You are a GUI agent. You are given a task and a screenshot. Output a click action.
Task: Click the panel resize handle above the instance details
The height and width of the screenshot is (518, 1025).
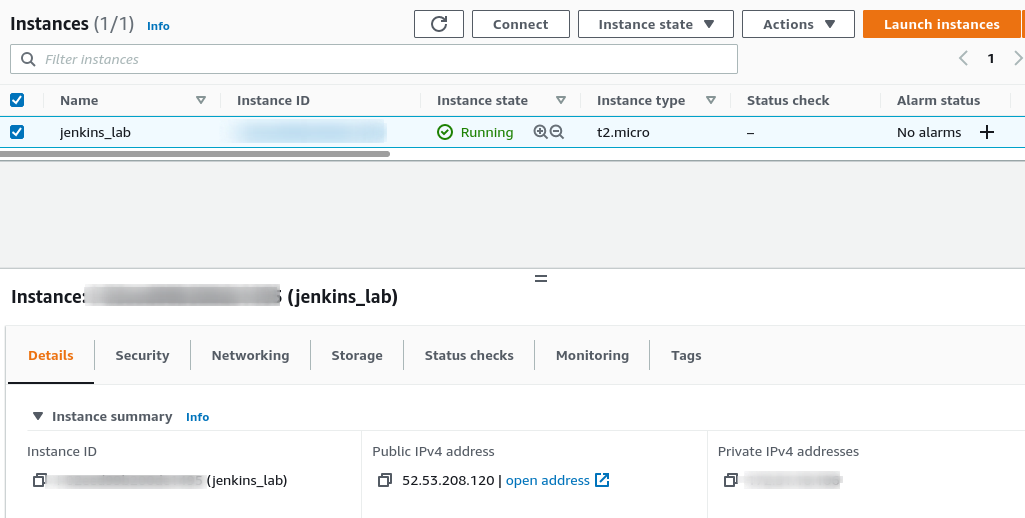coord(541,279)
